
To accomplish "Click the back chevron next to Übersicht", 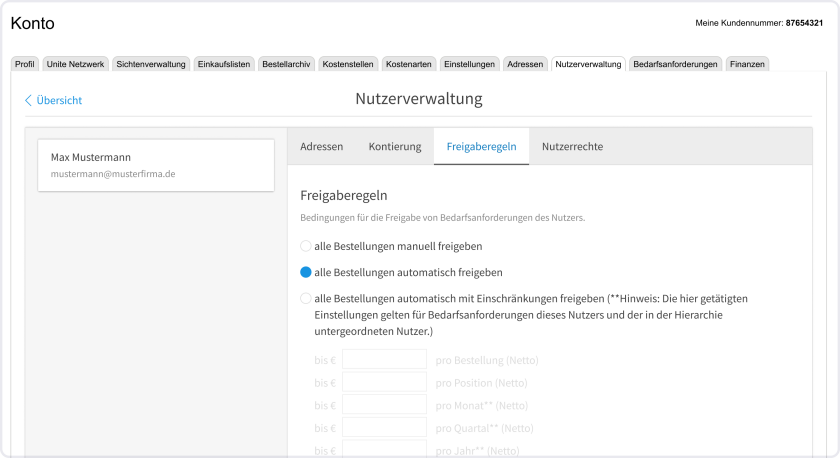I will (28, 100).
